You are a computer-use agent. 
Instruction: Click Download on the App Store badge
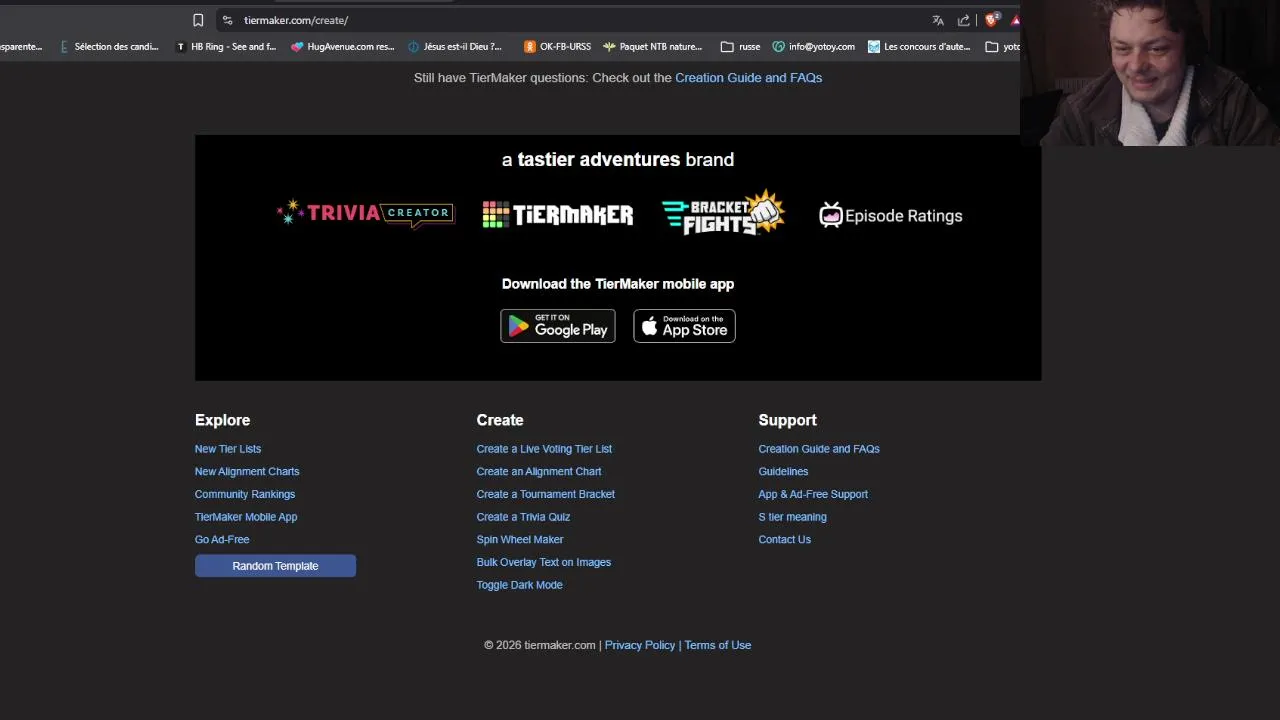[x=684, y=326]
